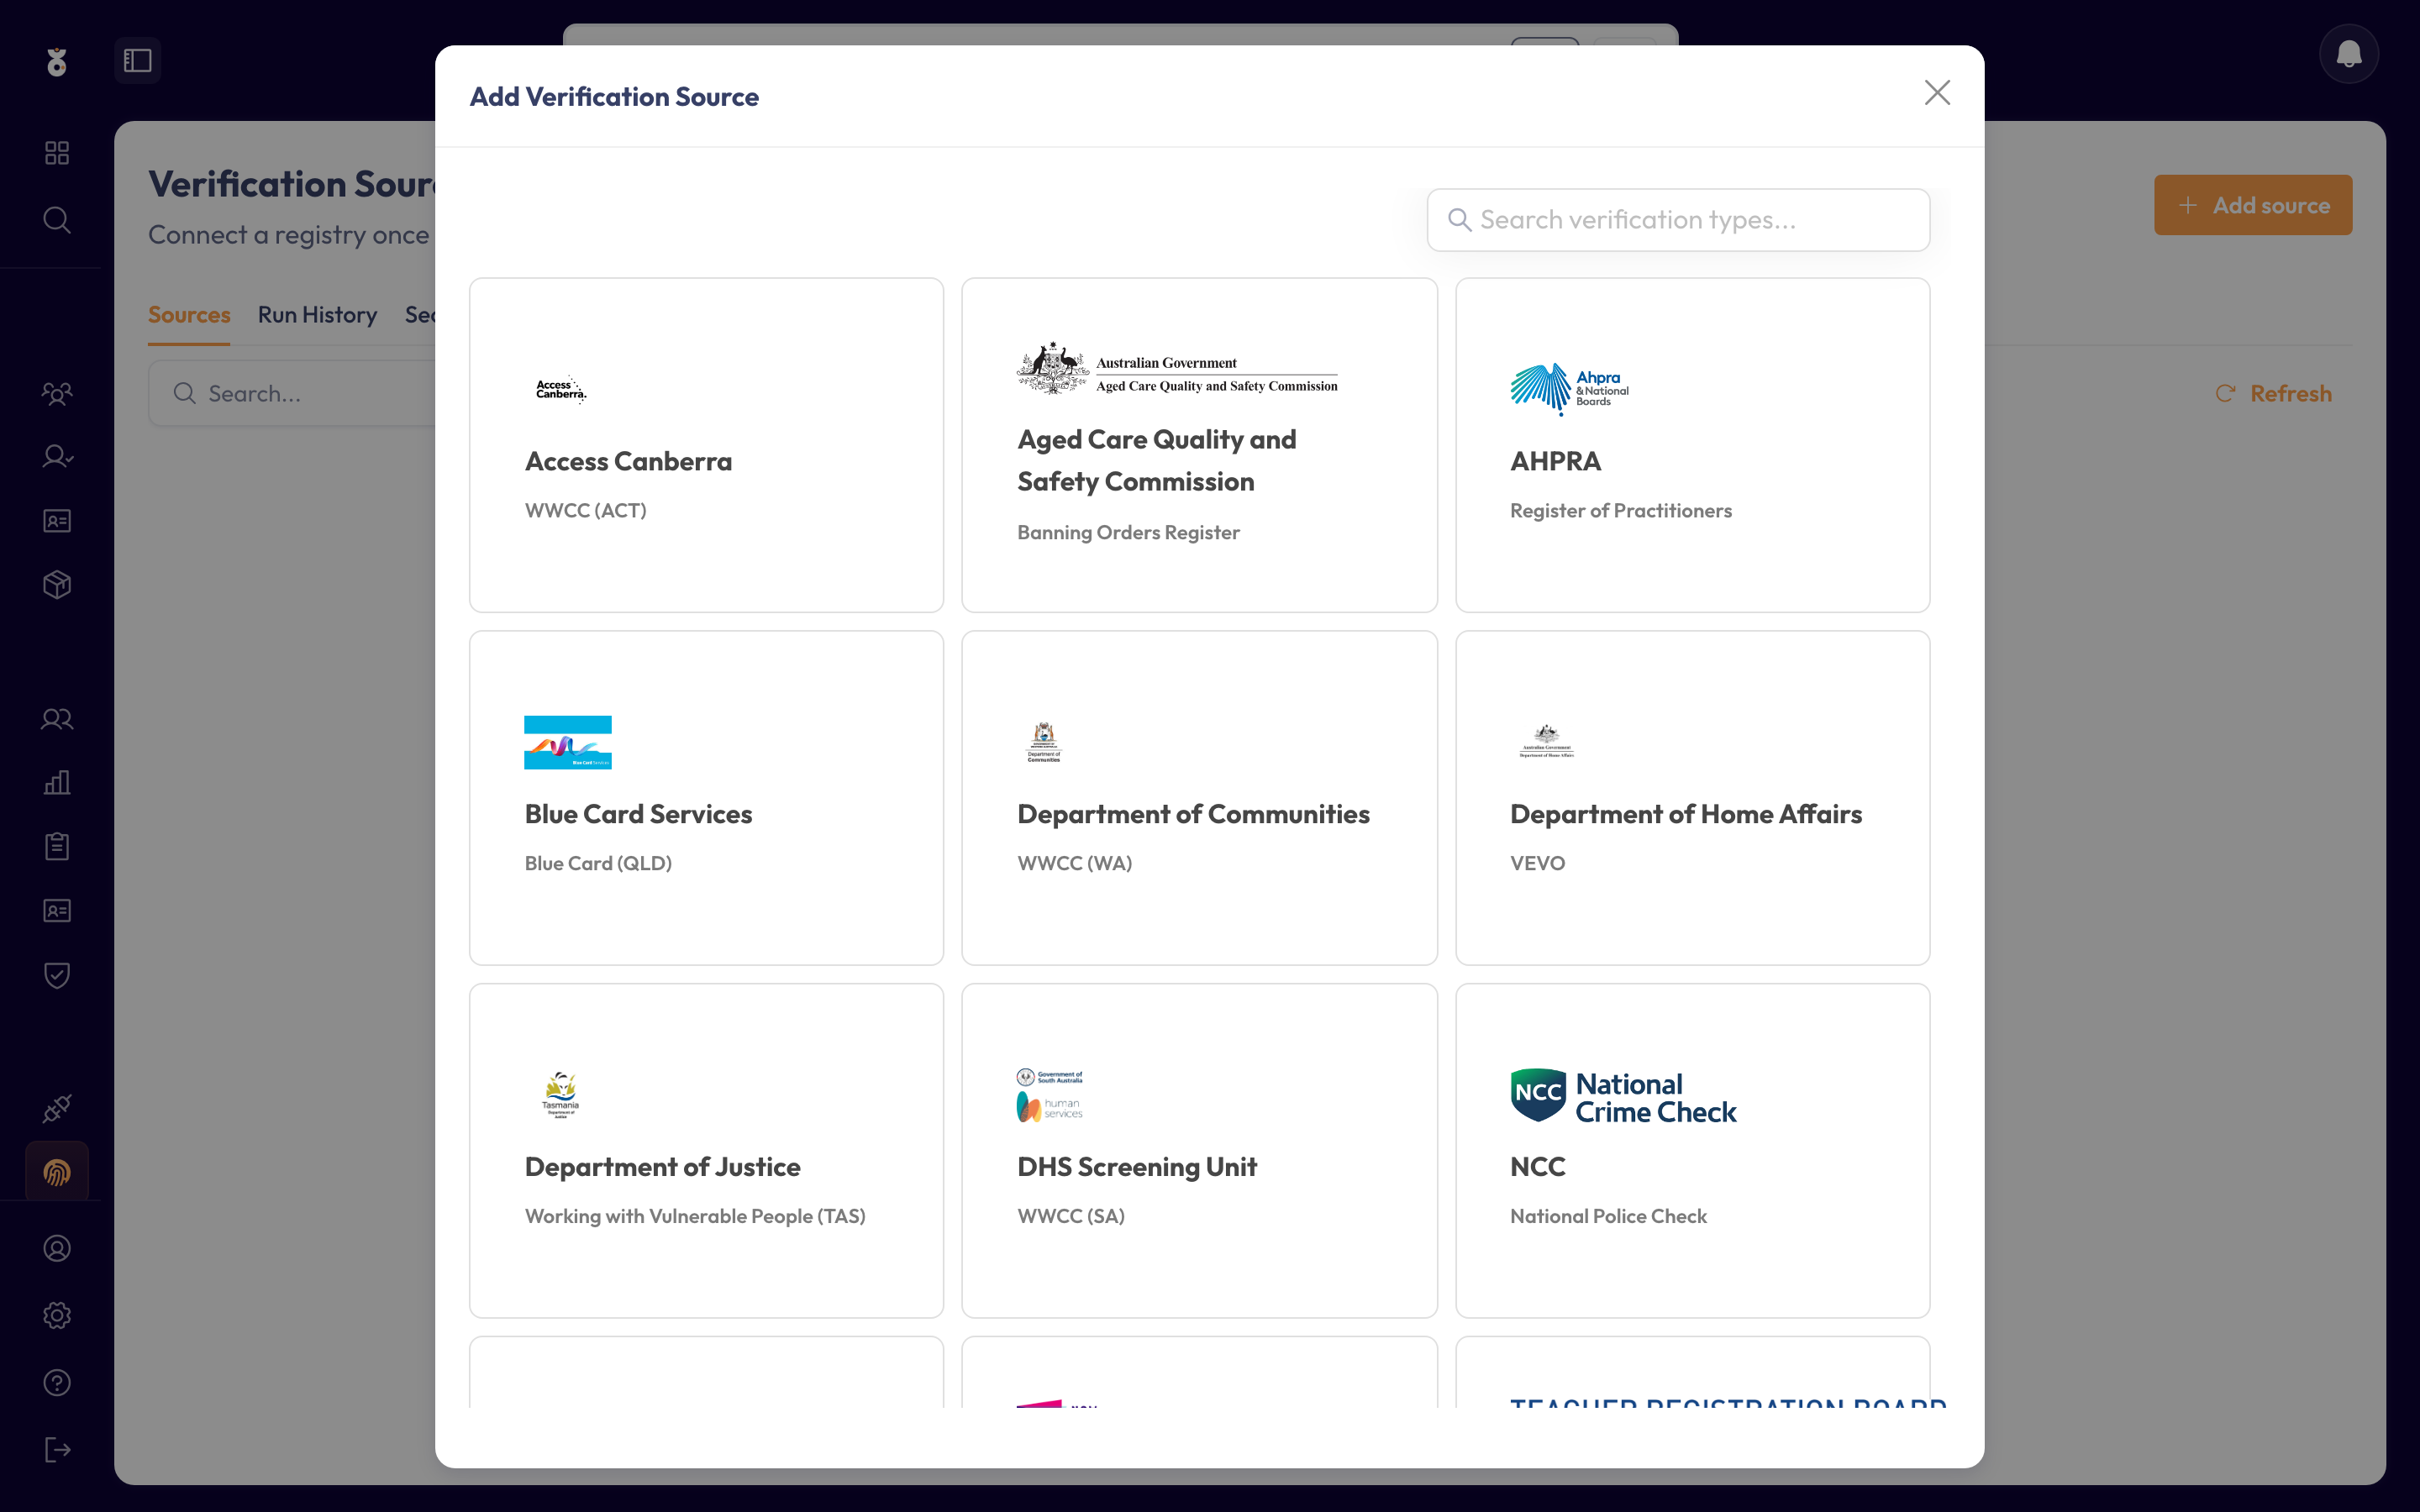
Task: Select the AHPRA Register of Practitioners card
Action: tap(1692, 445)
